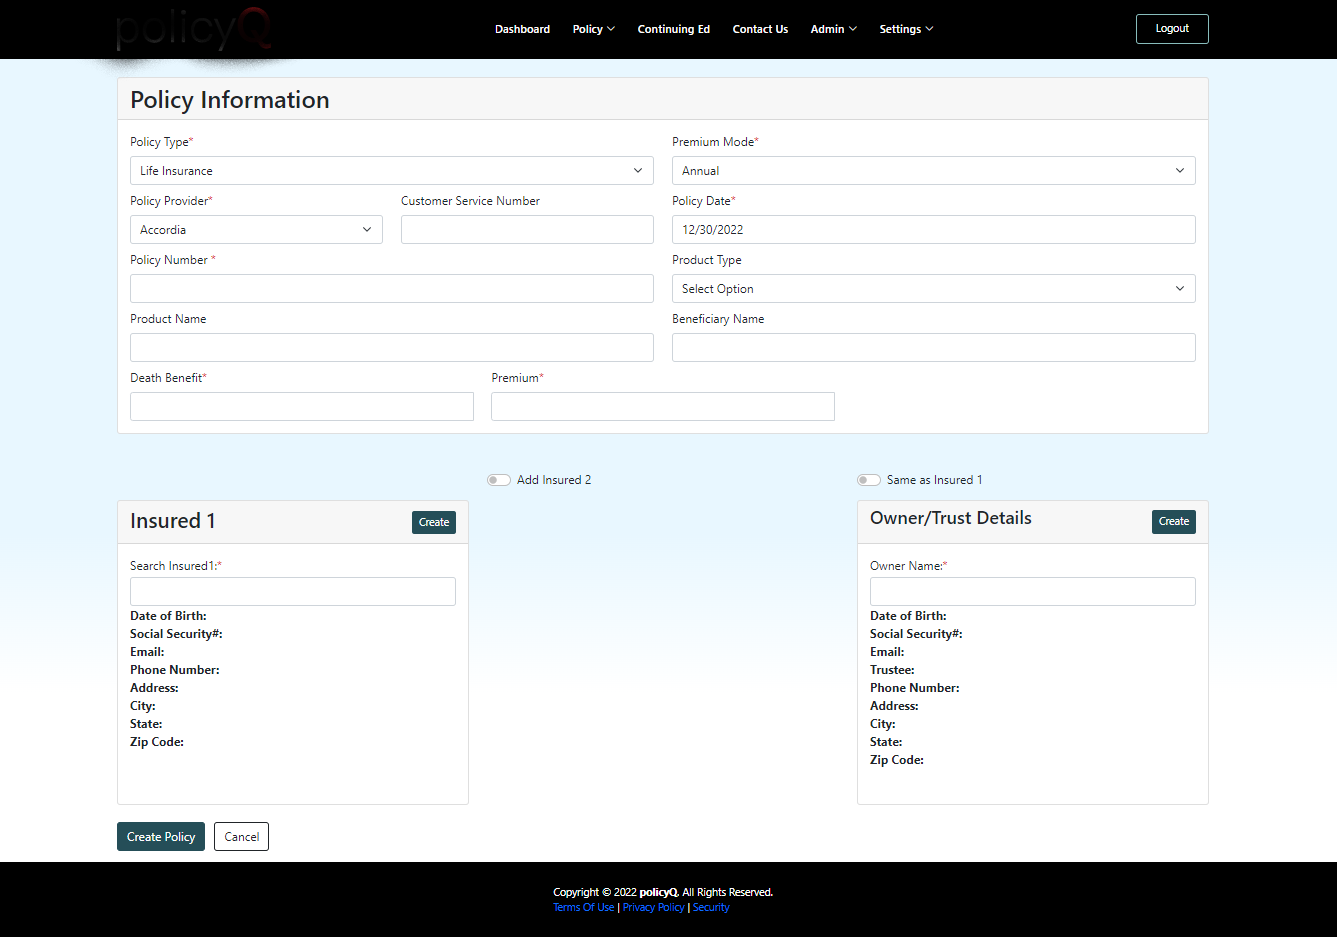Click the Create Policy button
The width and height of the screenshot is (1337, 937).
161,837
